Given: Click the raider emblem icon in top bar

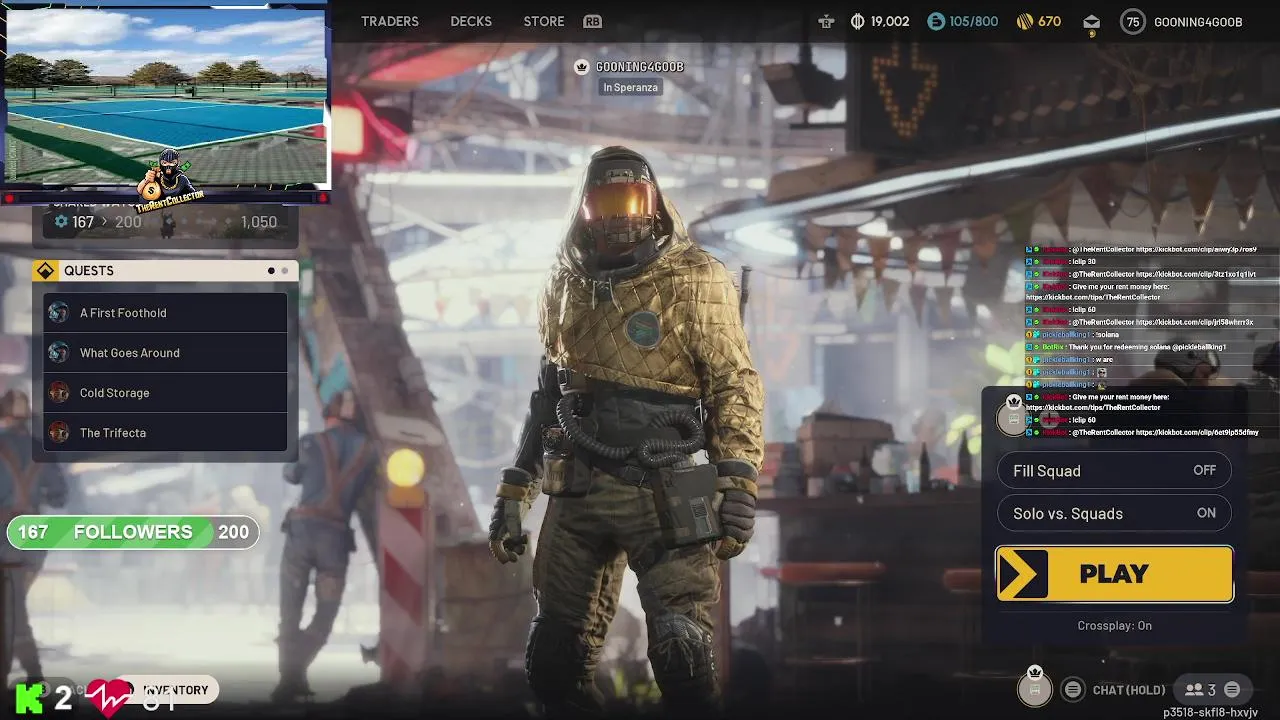Looking at the screenshot, I should click(826, 21).
